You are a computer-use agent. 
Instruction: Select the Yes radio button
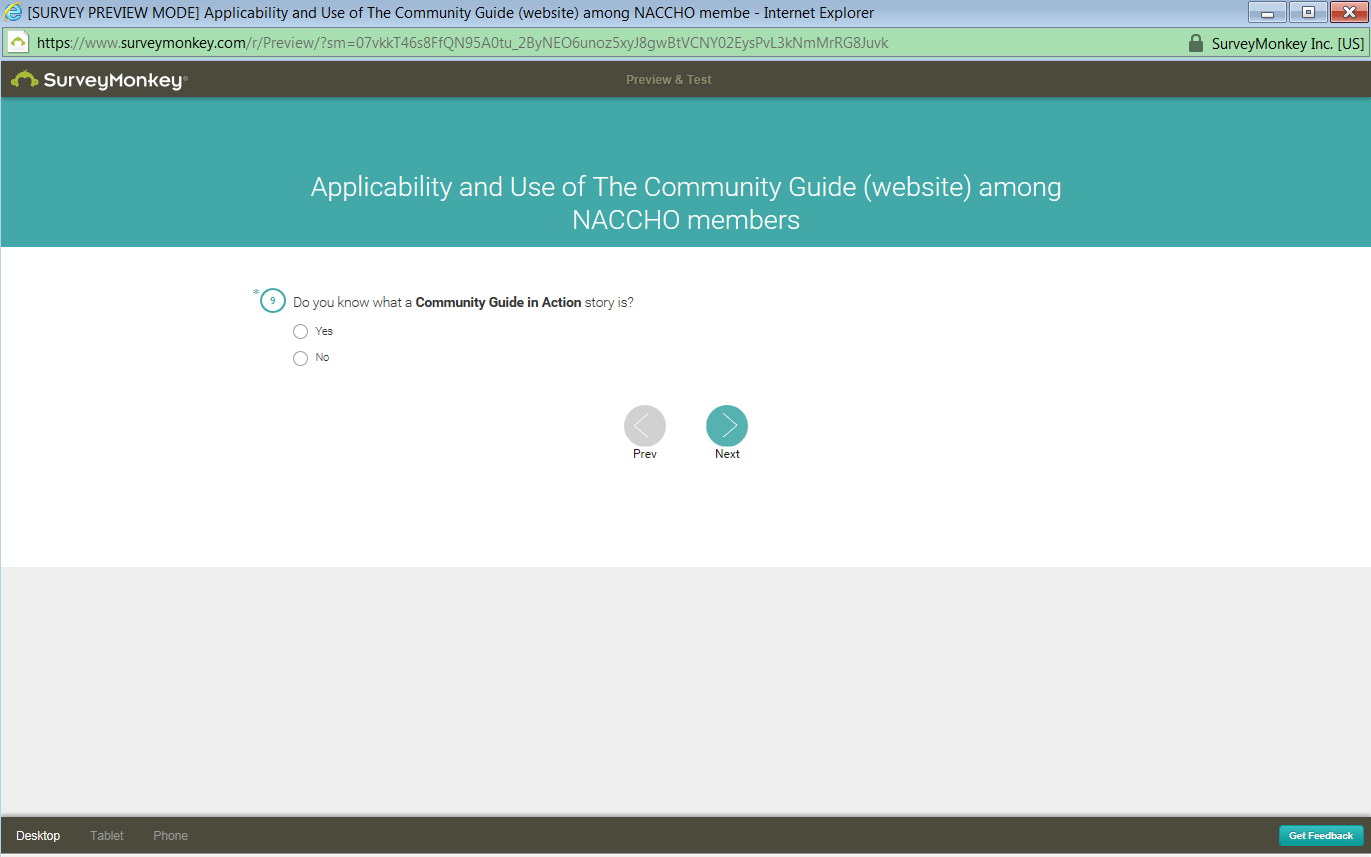[300, 332]
